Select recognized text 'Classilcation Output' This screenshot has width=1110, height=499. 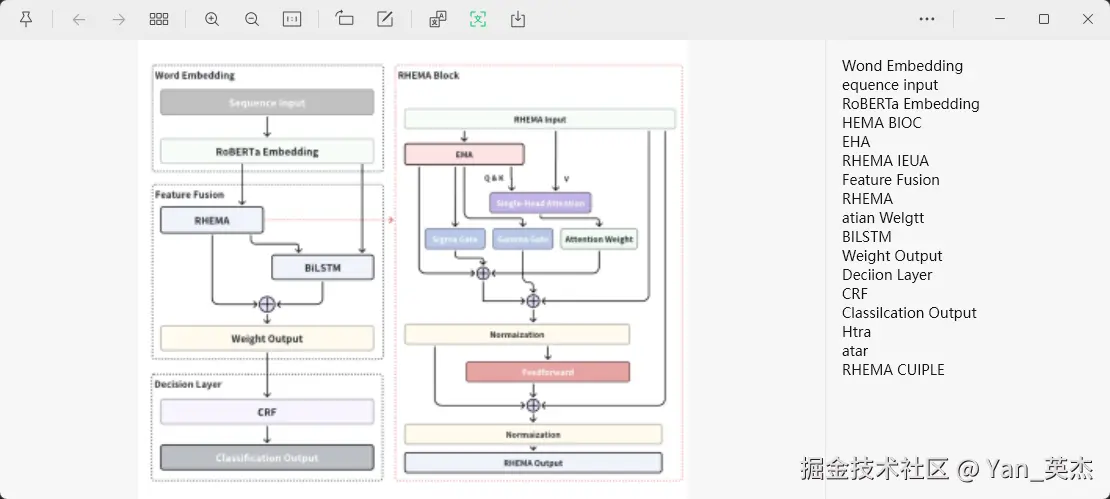point(909,313)
